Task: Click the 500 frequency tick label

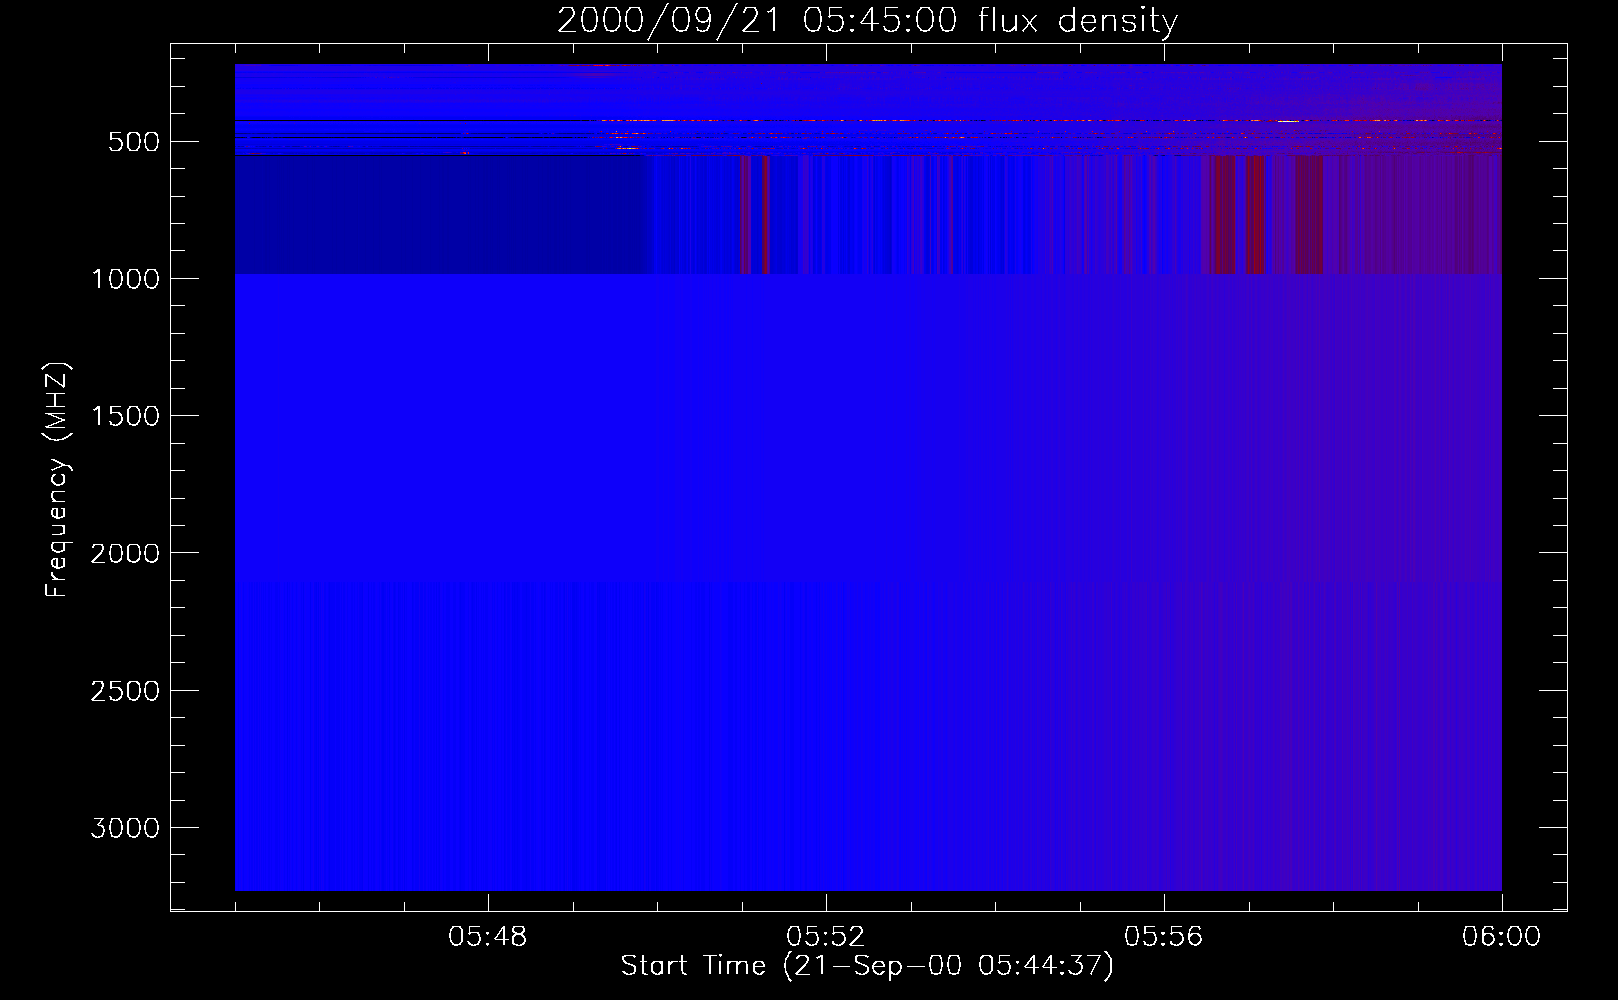Action: [134, 142]
